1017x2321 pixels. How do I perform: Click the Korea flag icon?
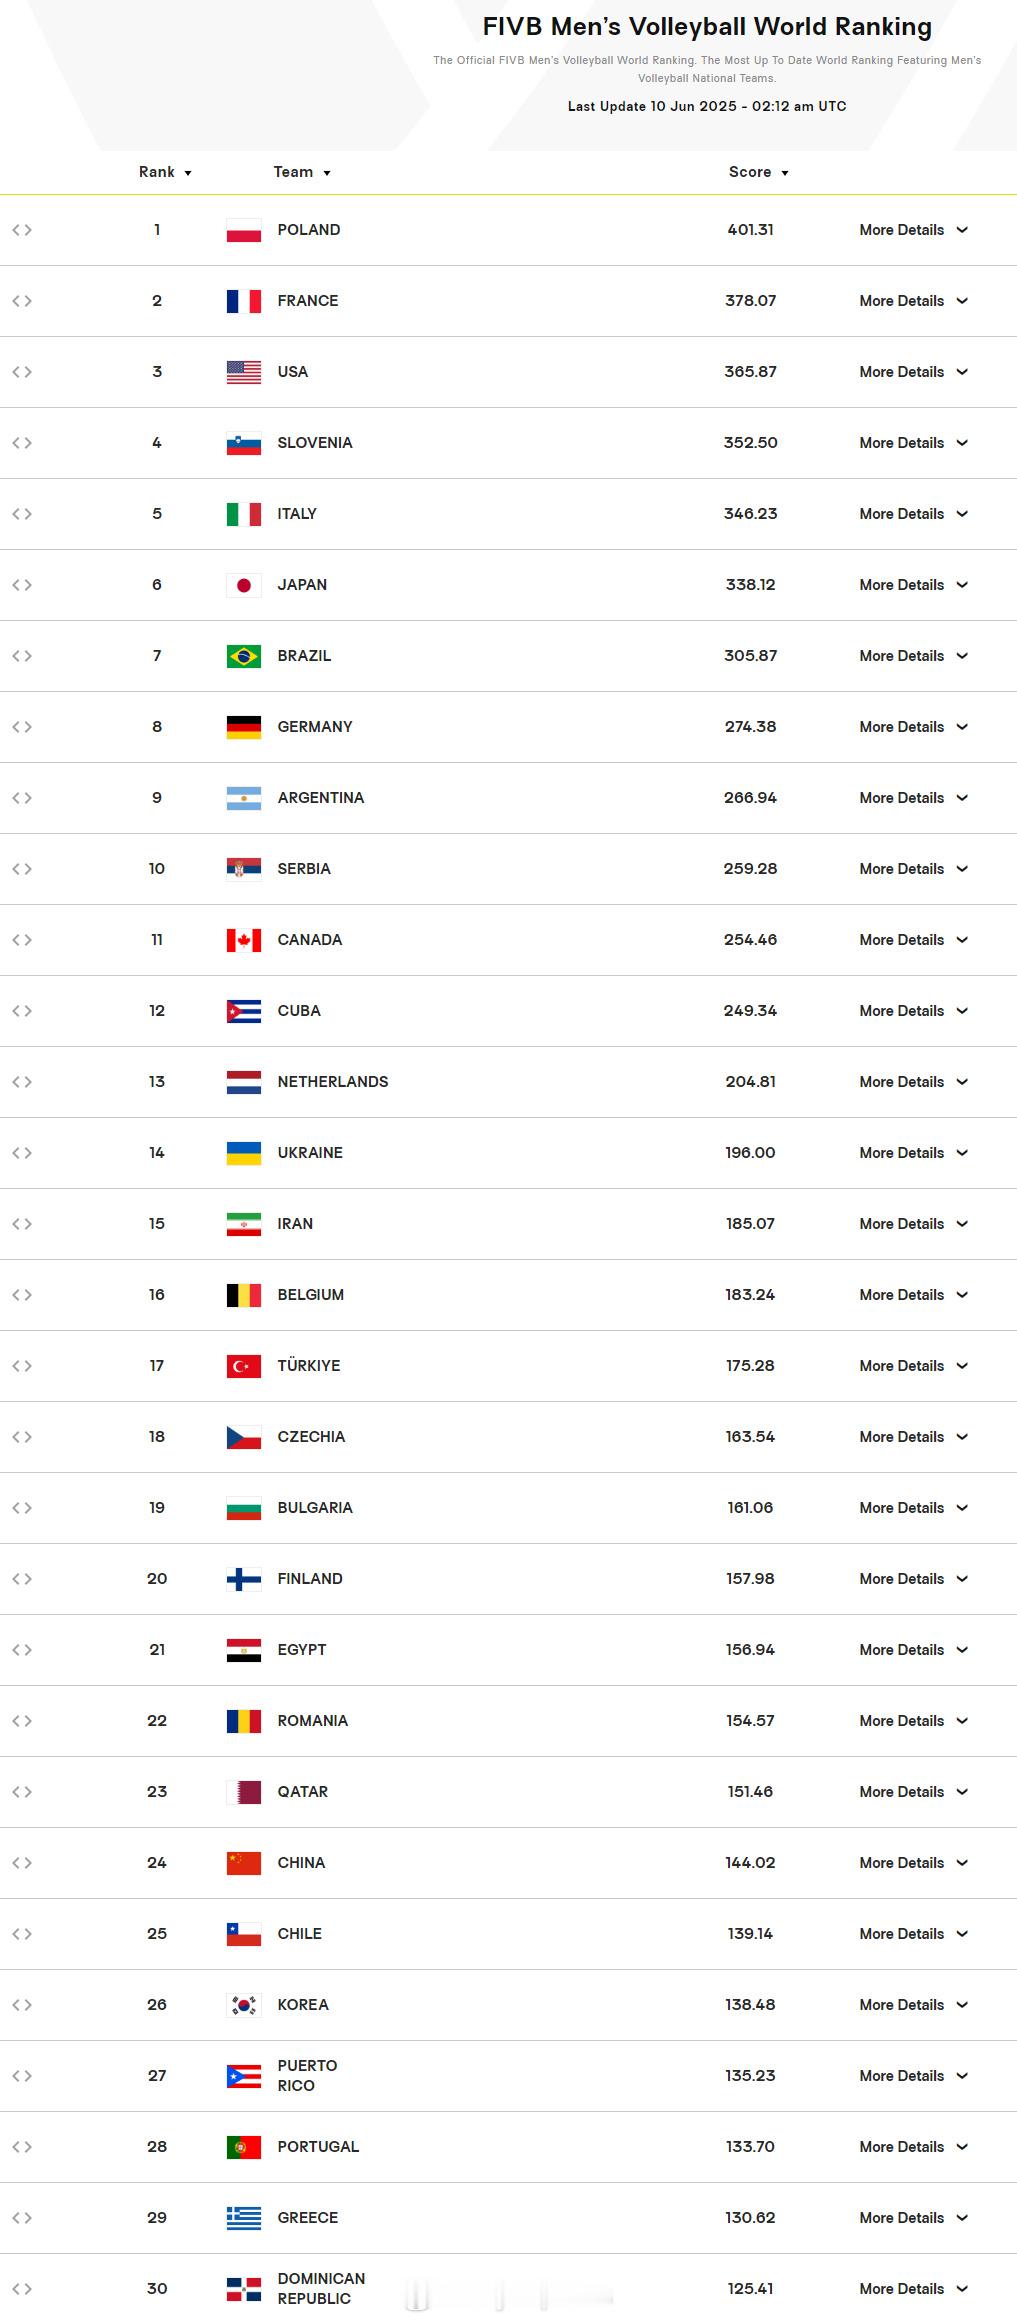coord(244,2005)
